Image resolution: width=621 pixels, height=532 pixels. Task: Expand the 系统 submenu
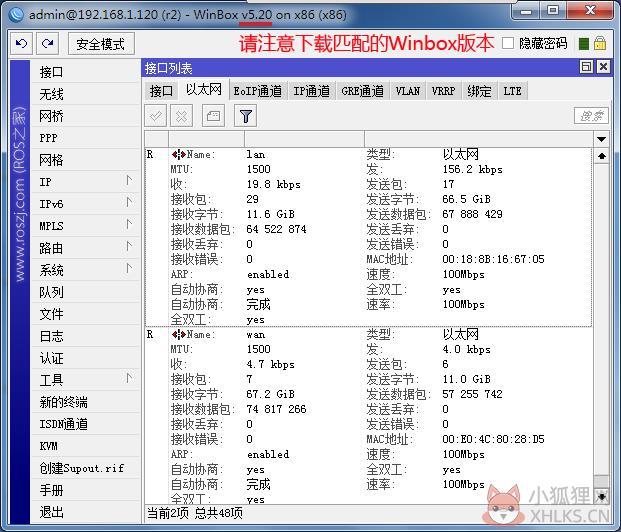[x=129, y=268]
